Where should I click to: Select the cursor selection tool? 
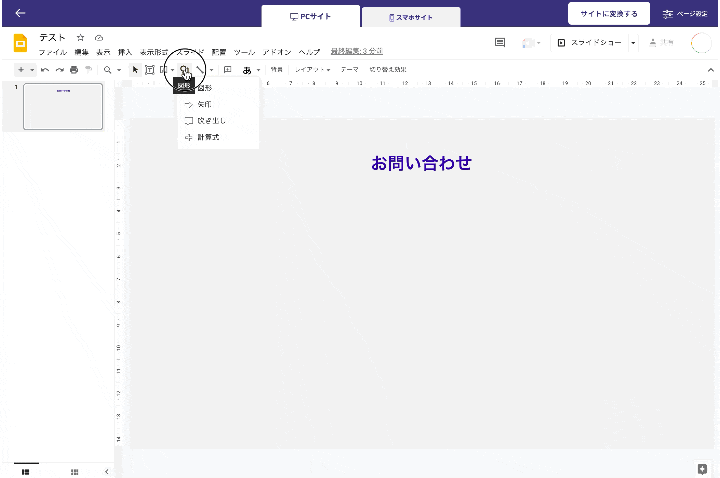click(135, 70)
